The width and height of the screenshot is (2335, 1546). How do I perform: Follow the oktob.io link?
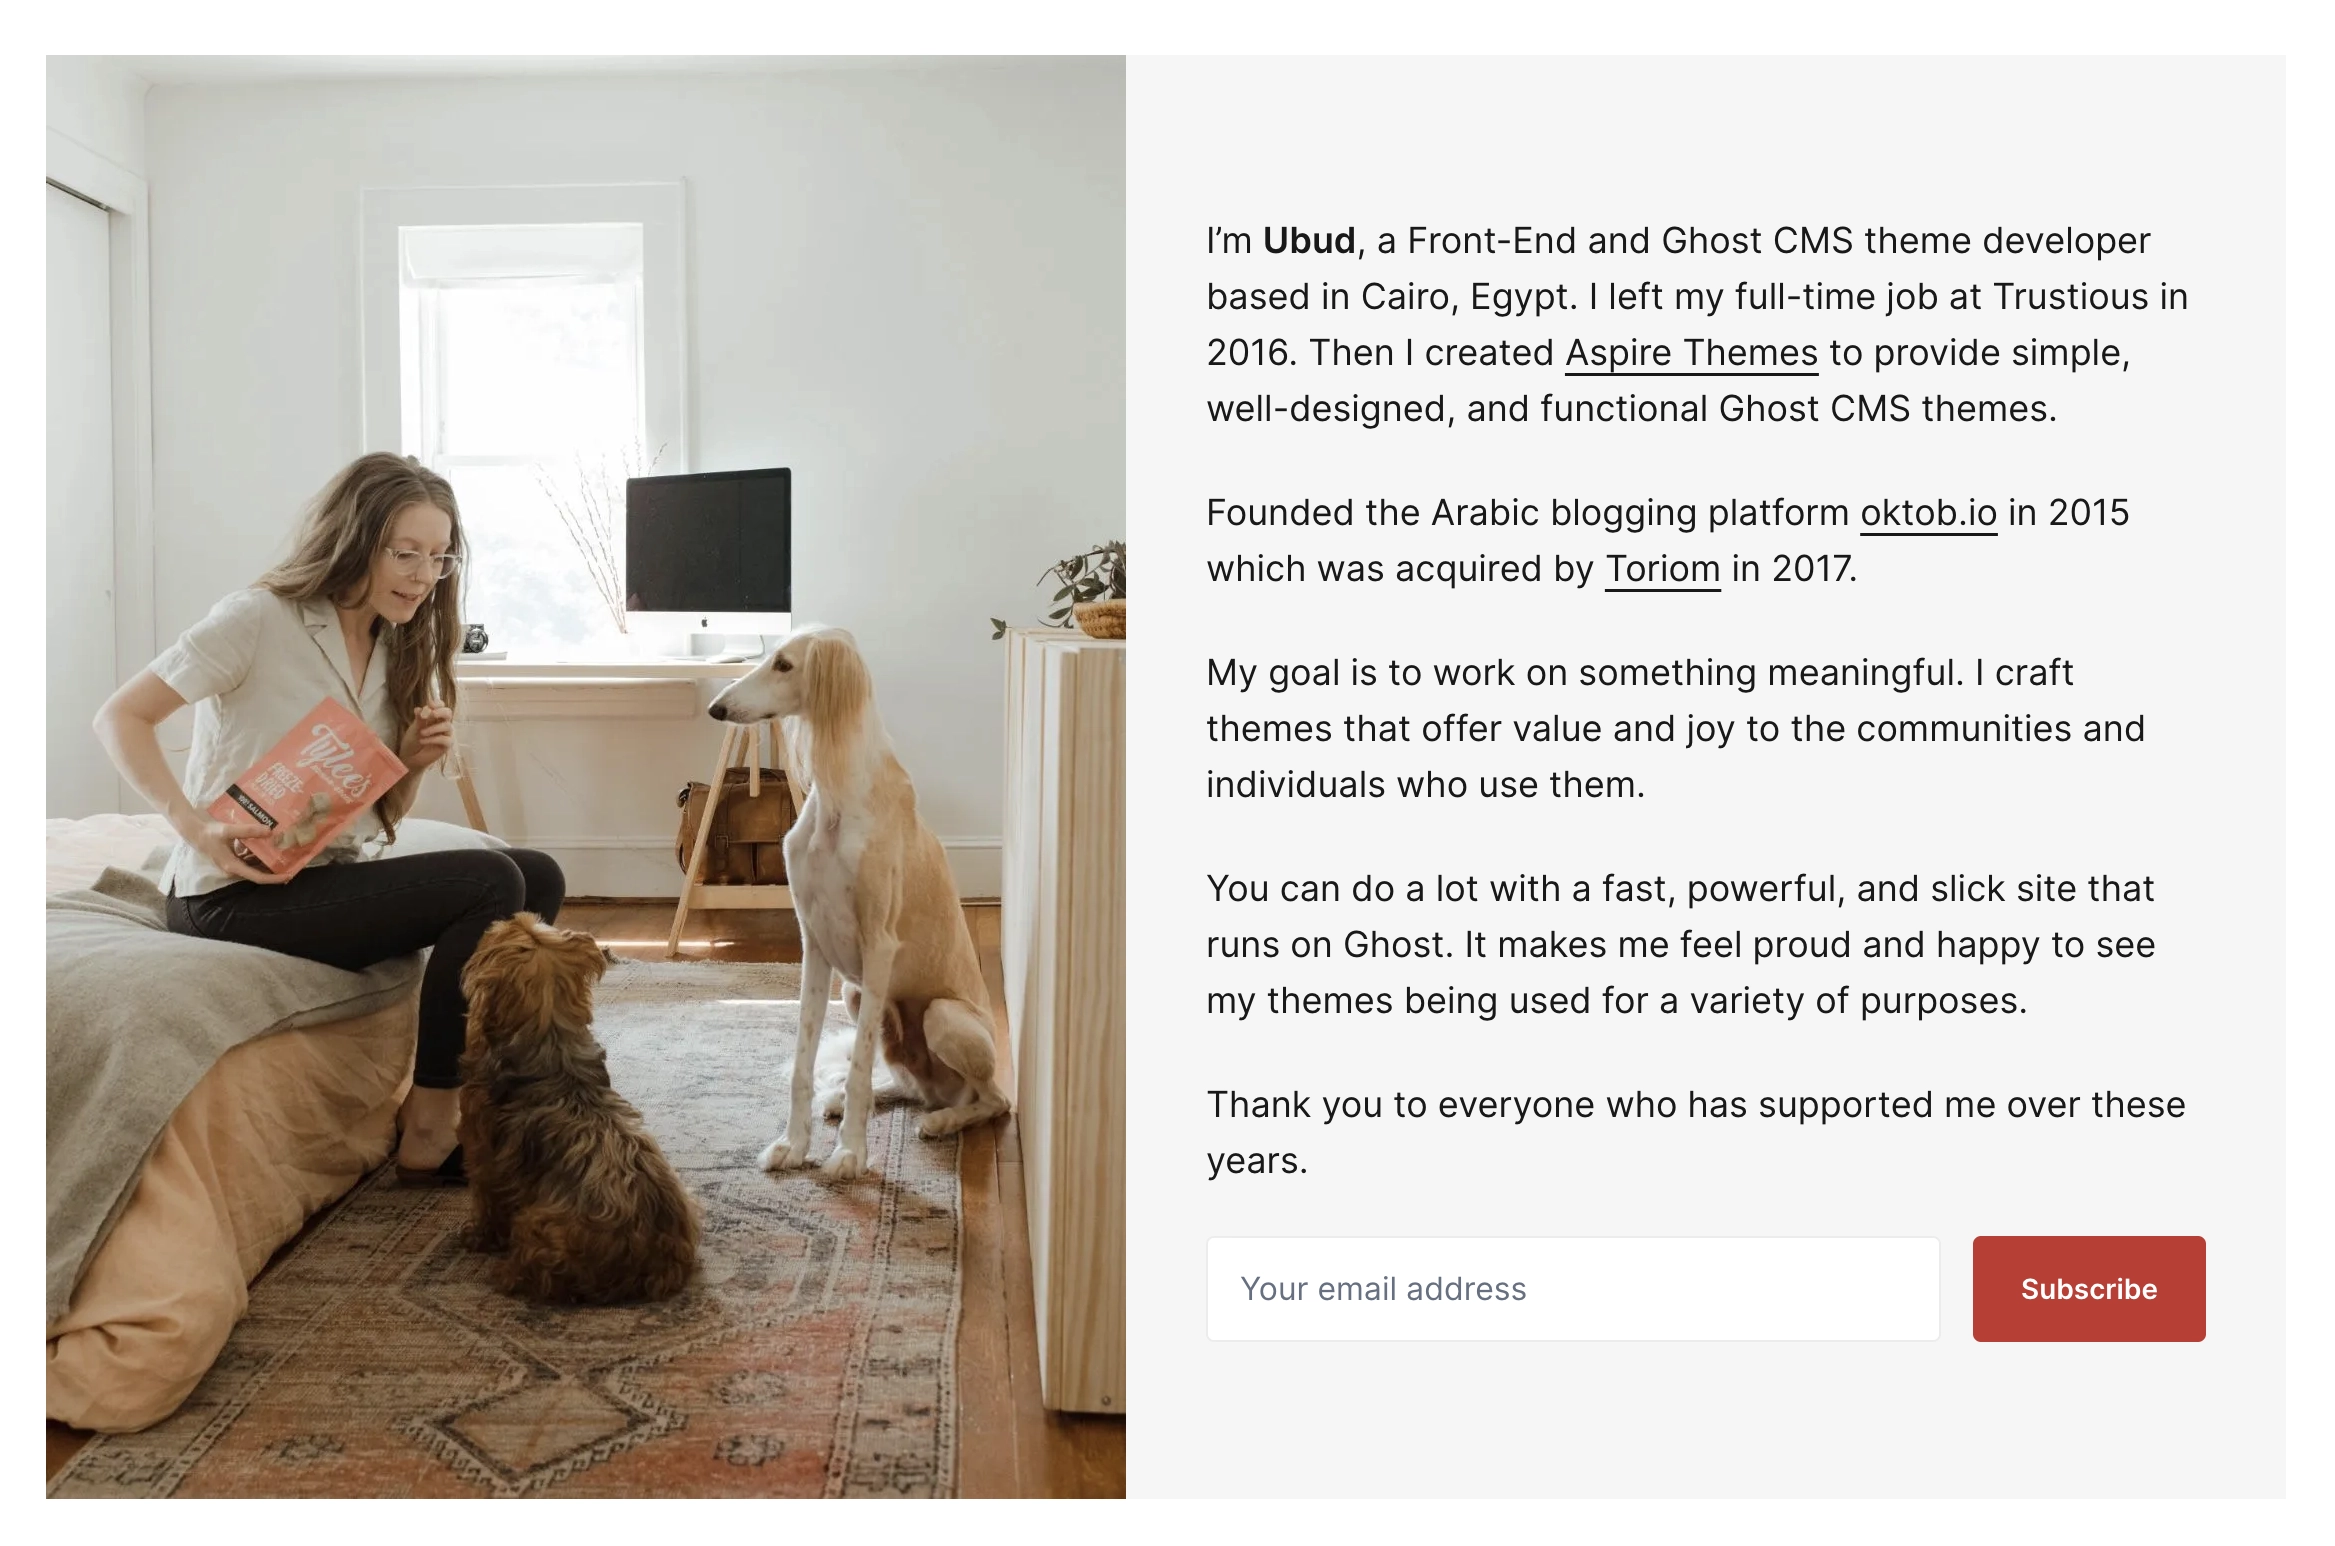1928,513
